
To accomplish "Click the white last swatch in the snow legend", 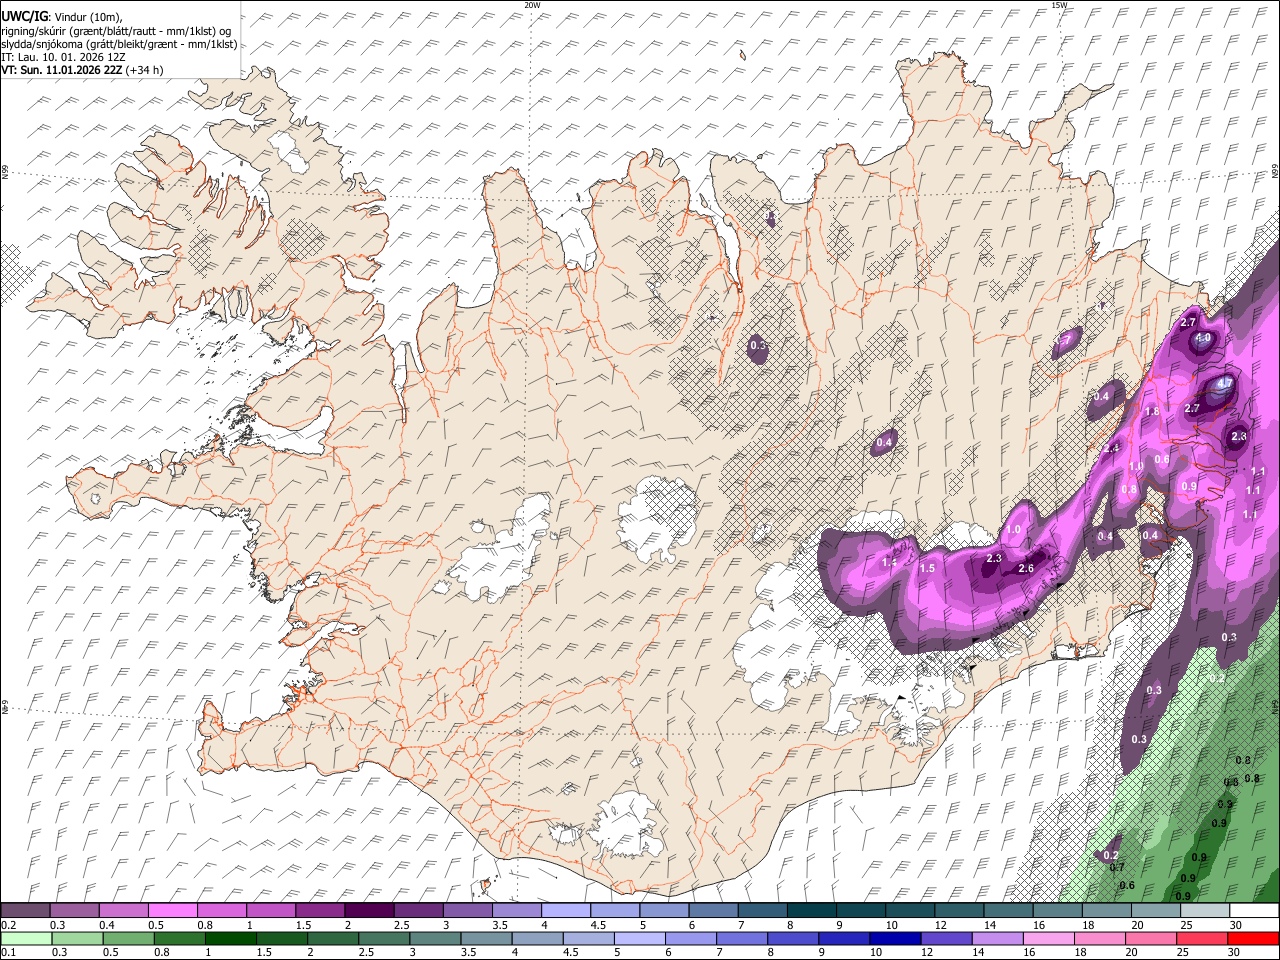I will [1252, 910].
